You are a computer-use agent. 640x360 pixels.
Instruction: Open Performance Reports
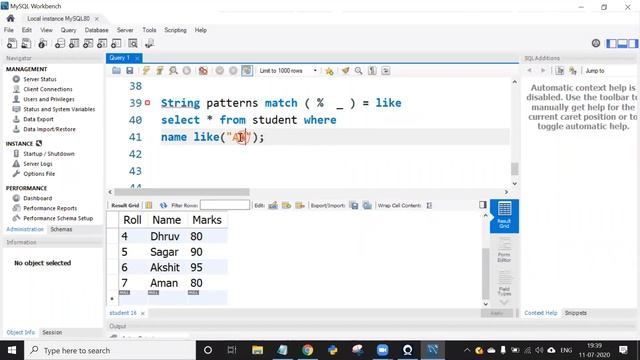tap(50, 208)
